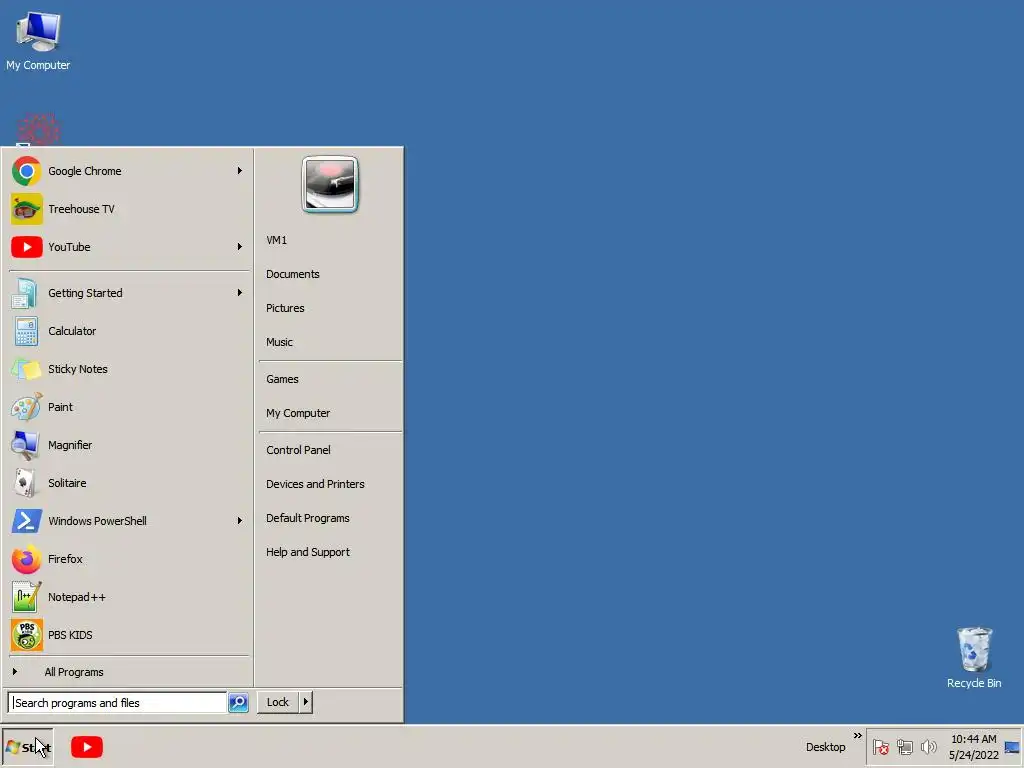Image resolution: width=1024 pixels, height=768 pixels.
Task: Click the Desktop toolbar label
Action: [825, 747]
